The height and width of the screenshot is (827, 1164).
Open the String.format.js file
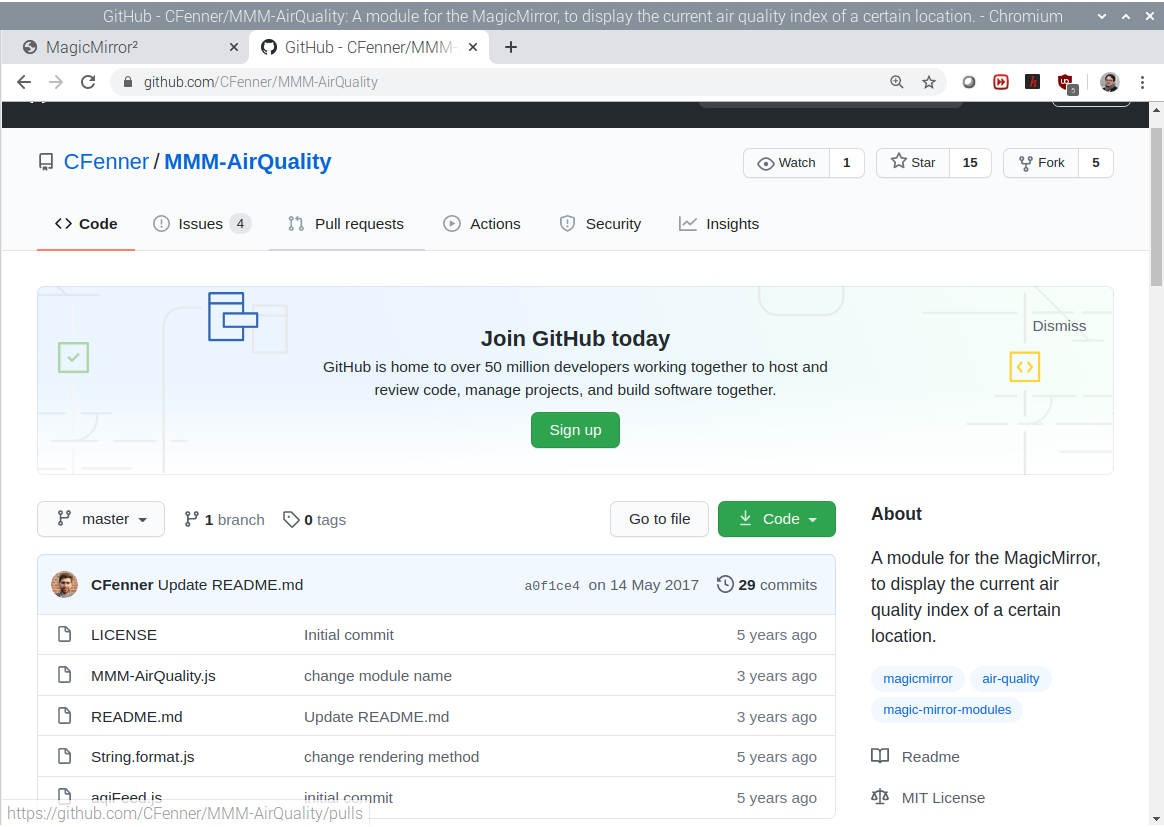click(143, 757)
